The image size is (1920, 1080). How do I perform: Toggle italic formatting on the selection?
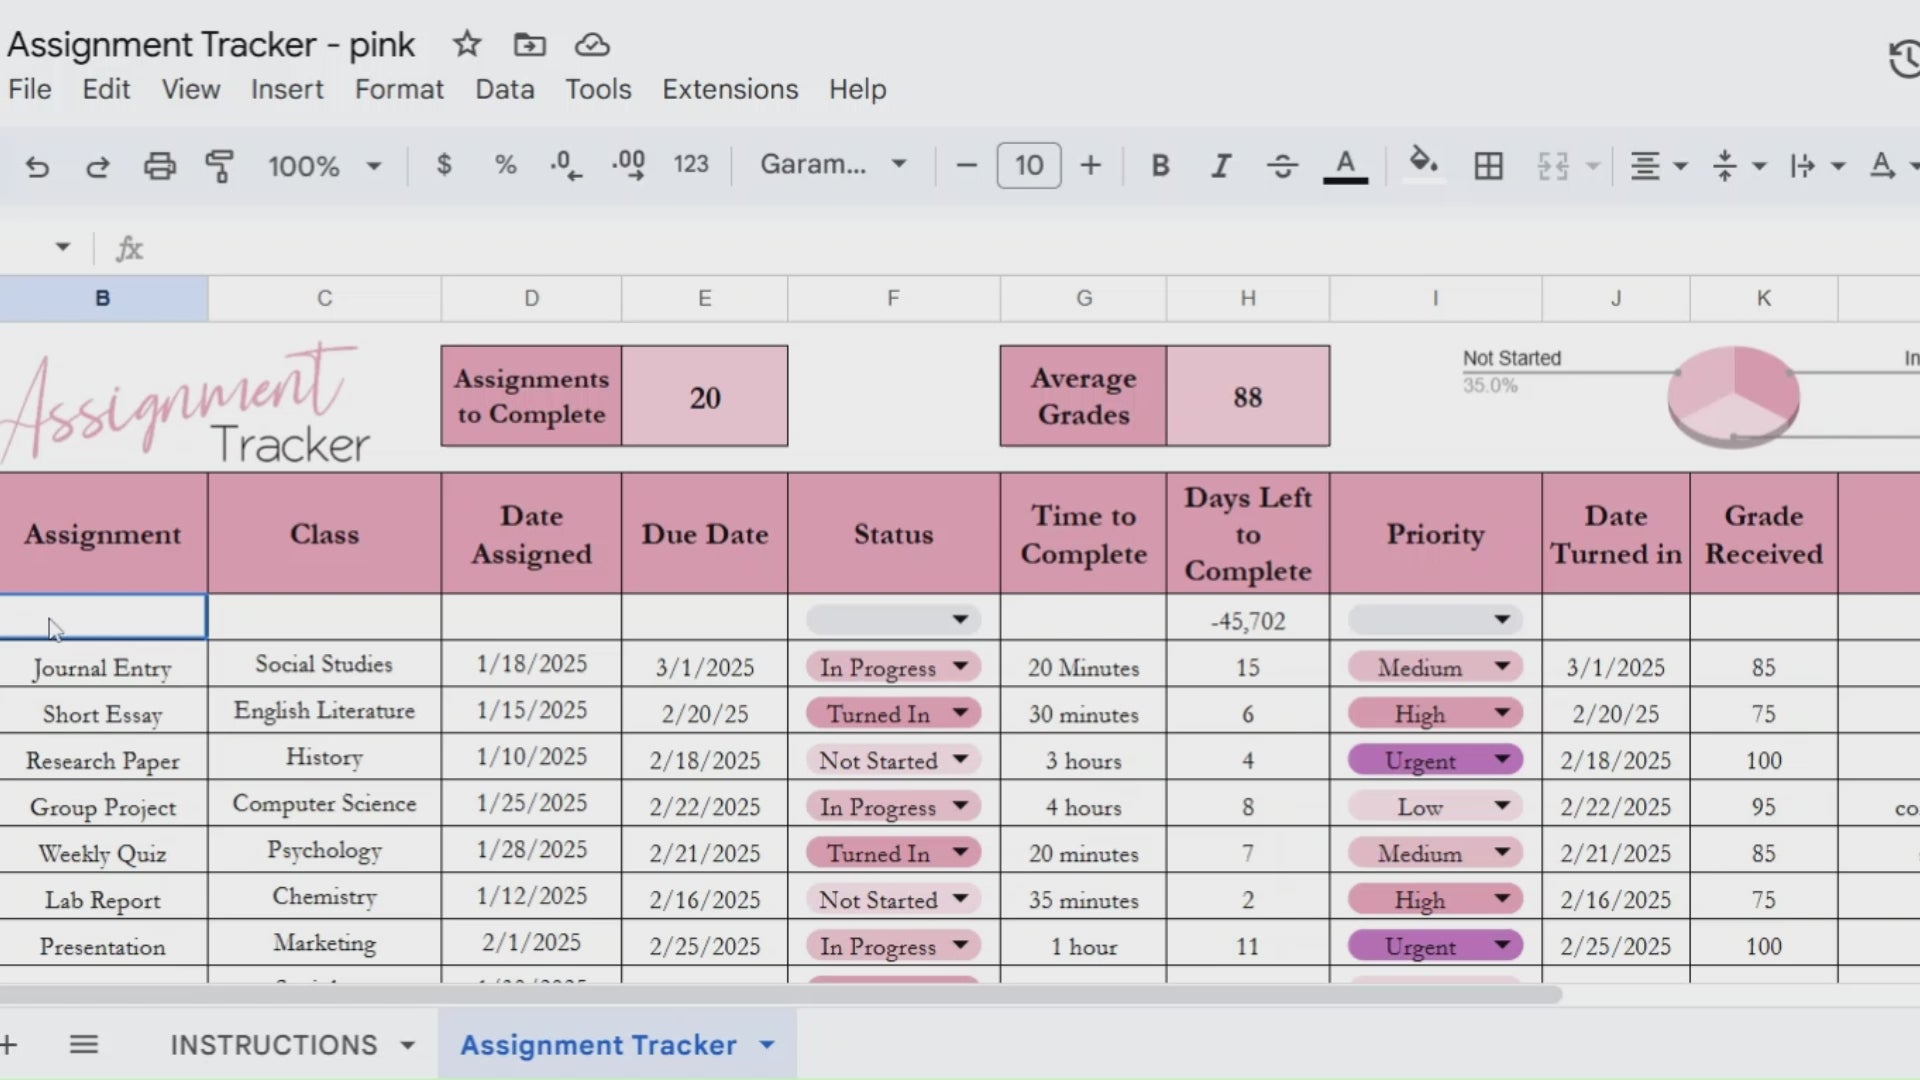(x=1221, y=165)
